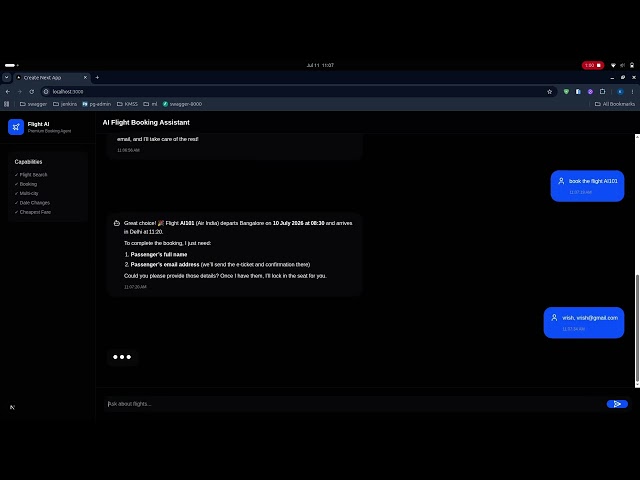Click the typing indicator three dots

[x=122, y=357]
